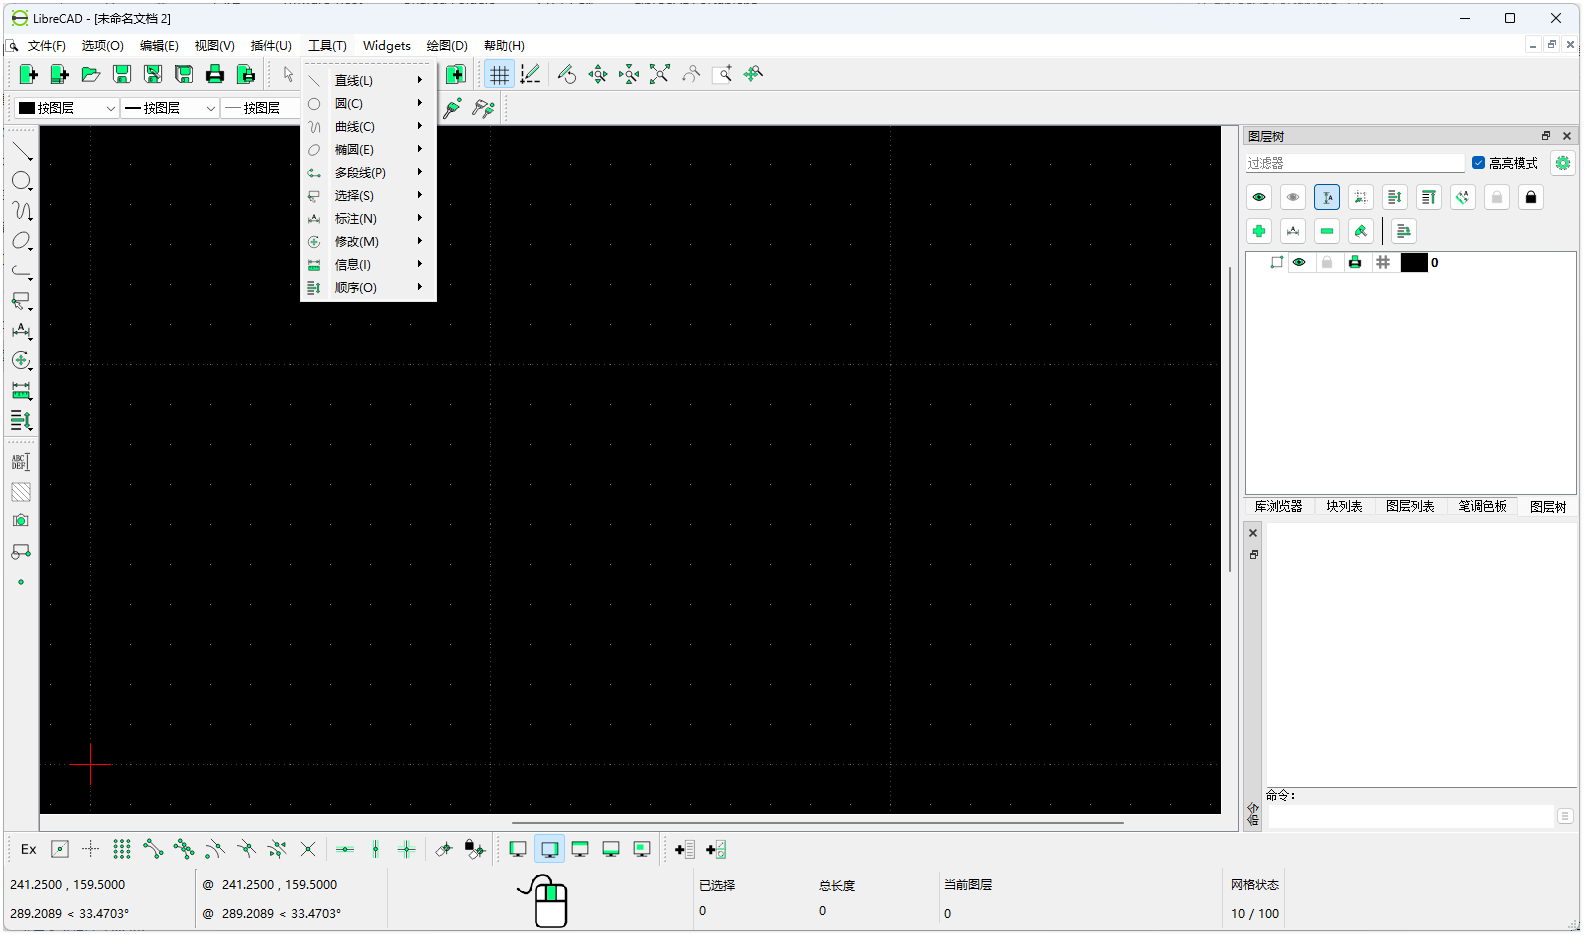Select the Modify tool in left sidebar
Screen dimensions: 1584x935
click(x=21, y=361)
